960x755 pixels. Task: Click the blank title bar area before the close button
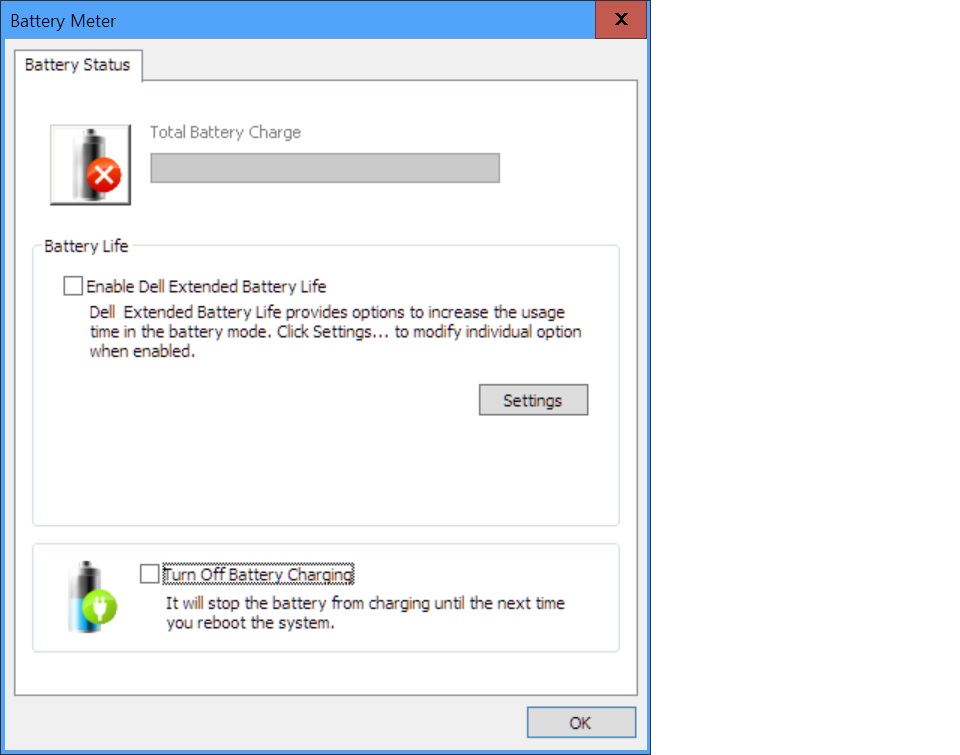(355, 20)
